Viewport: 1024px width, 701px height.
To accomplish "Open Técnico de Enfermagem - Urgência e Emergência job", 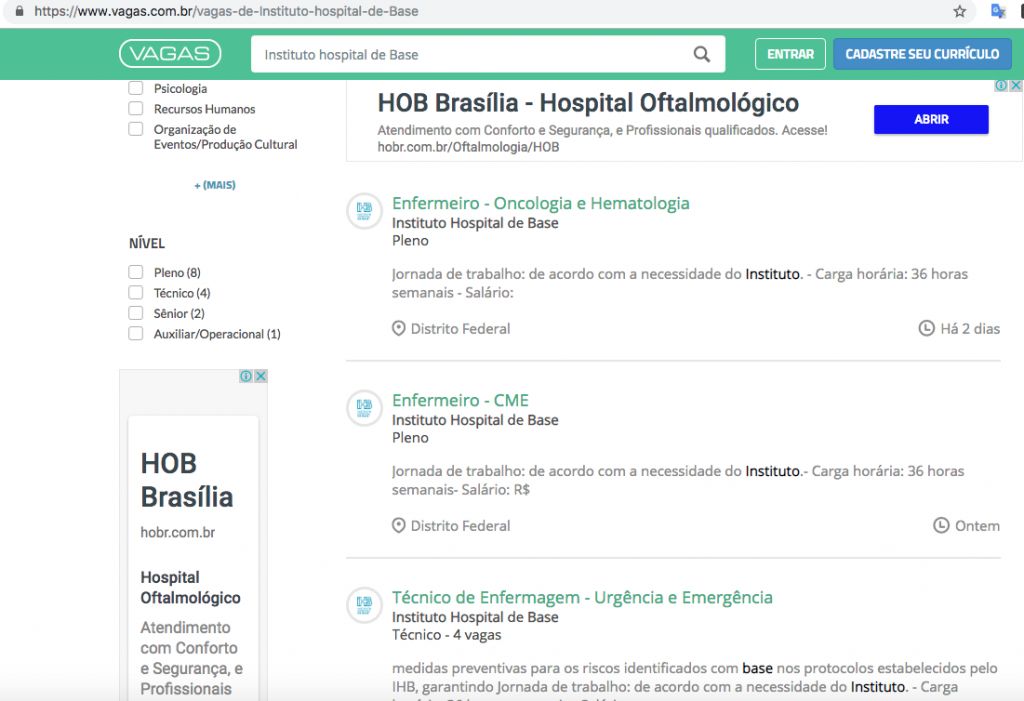I will 582,597.
